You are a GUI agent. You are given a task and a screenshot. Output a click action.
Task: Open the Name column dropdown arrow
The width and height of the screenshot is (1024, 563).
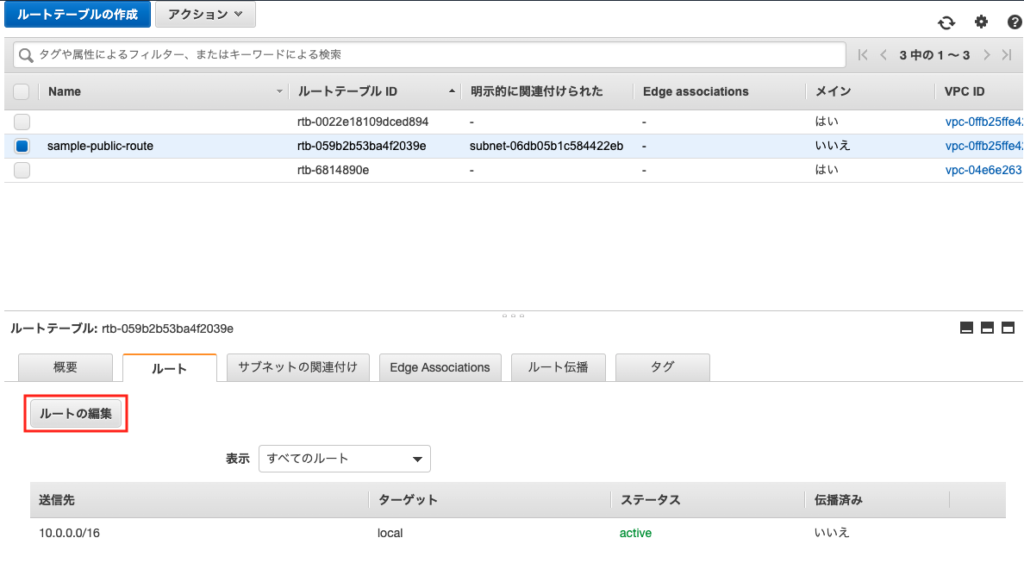coord(280,92)
